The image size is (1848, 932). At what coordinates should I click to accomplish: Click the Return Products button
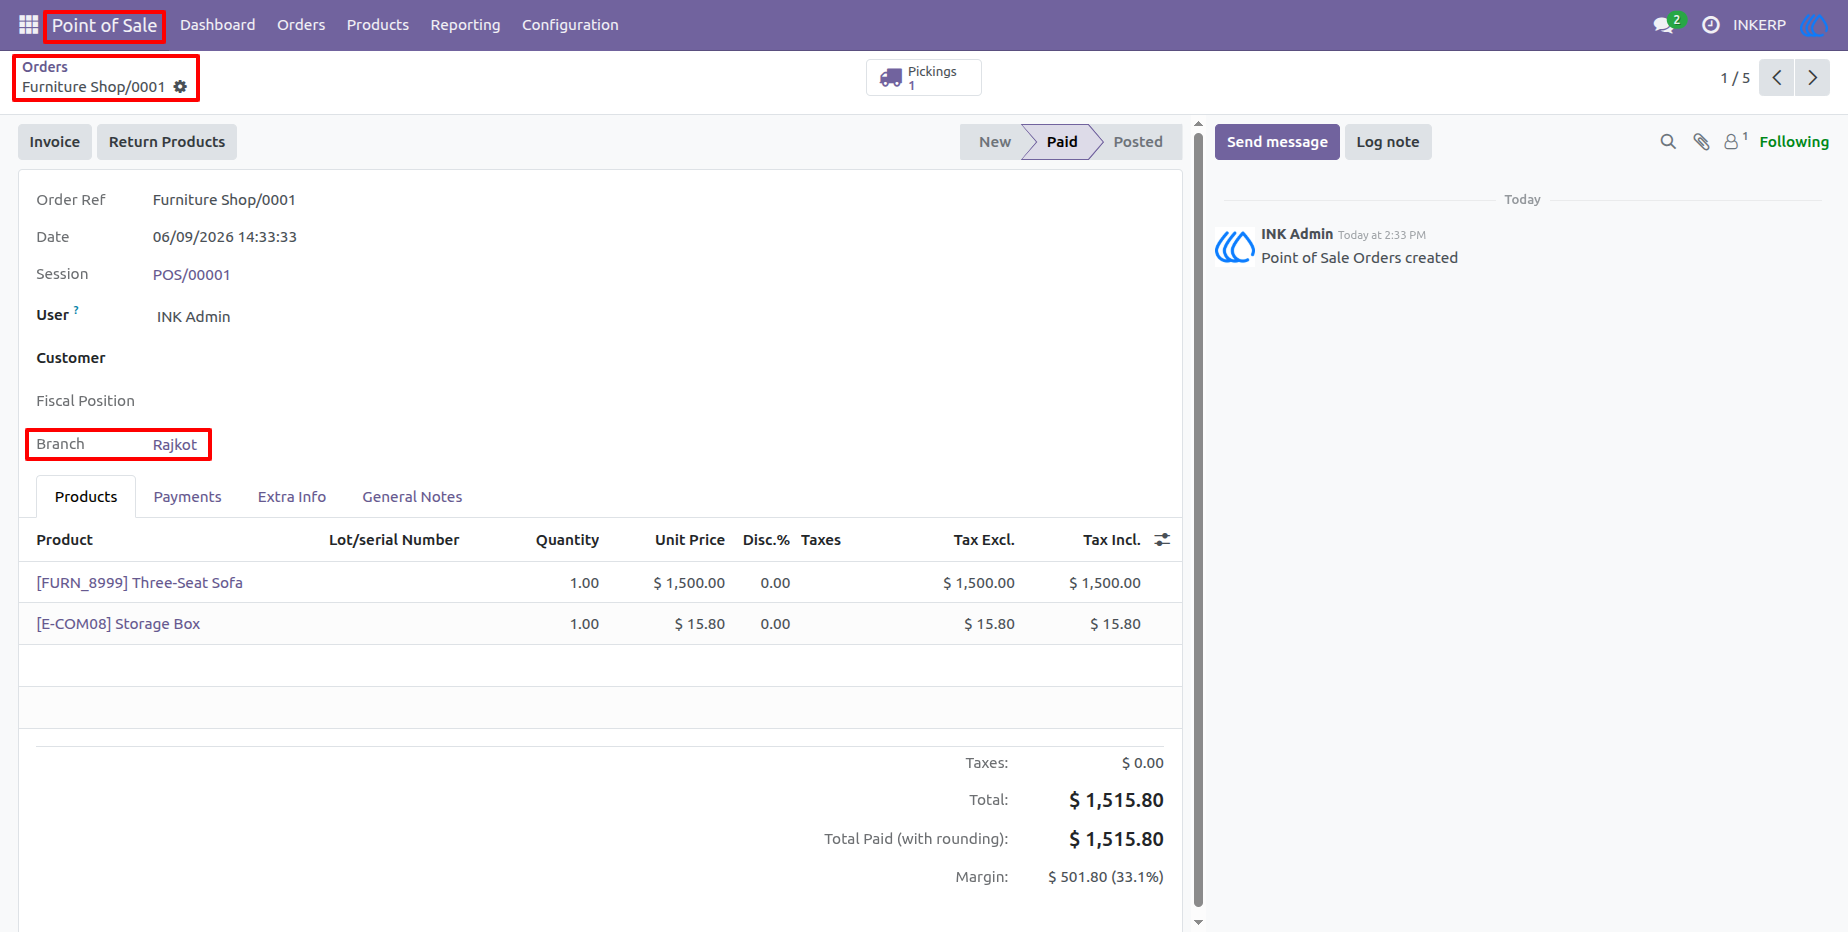coord(167,142)
